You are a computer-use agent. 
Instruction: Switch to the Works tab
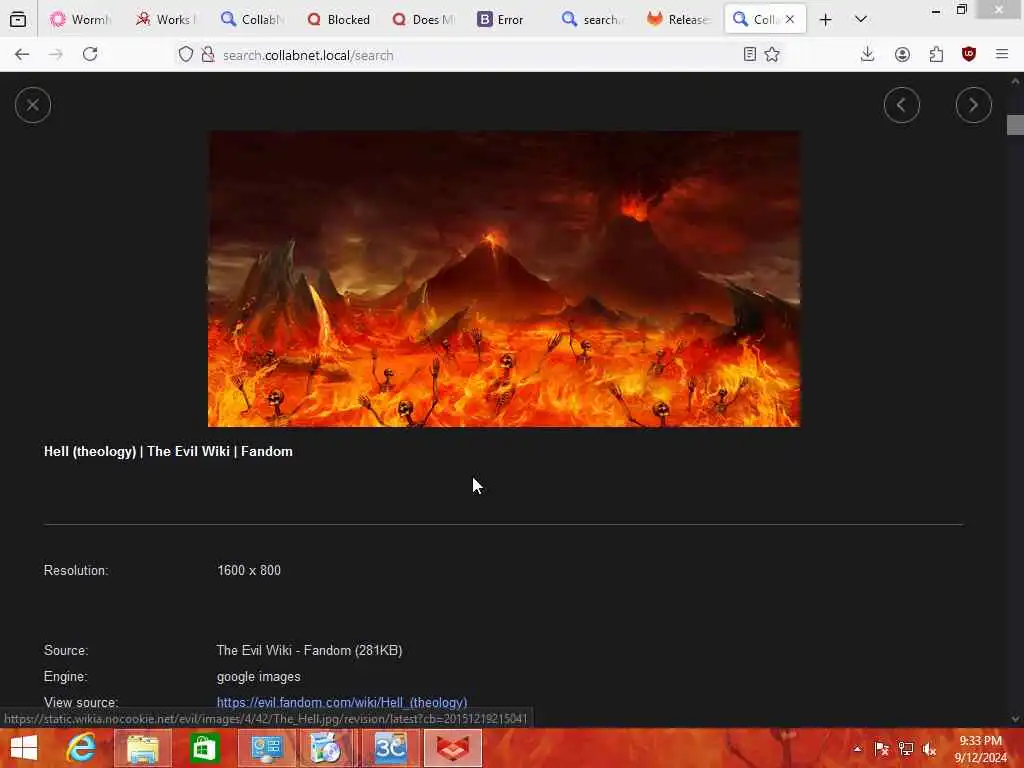tap(166, 20)
